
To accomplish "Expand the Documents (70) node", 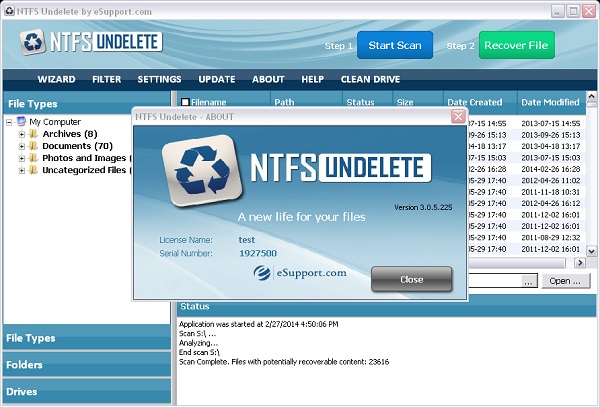I will (x=22, y=146).
